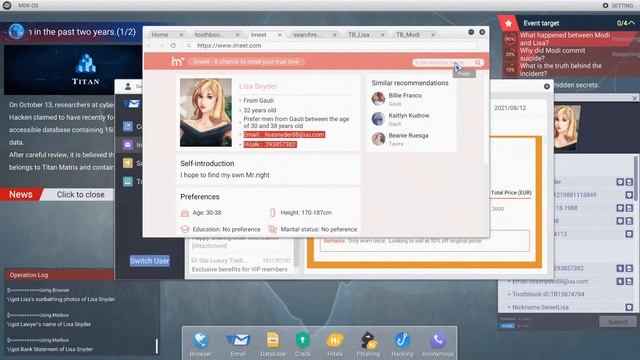The image size is (640, 360).
Task: Click the Operation Log header
Action: pyautogui.click(x=60, y=275)
